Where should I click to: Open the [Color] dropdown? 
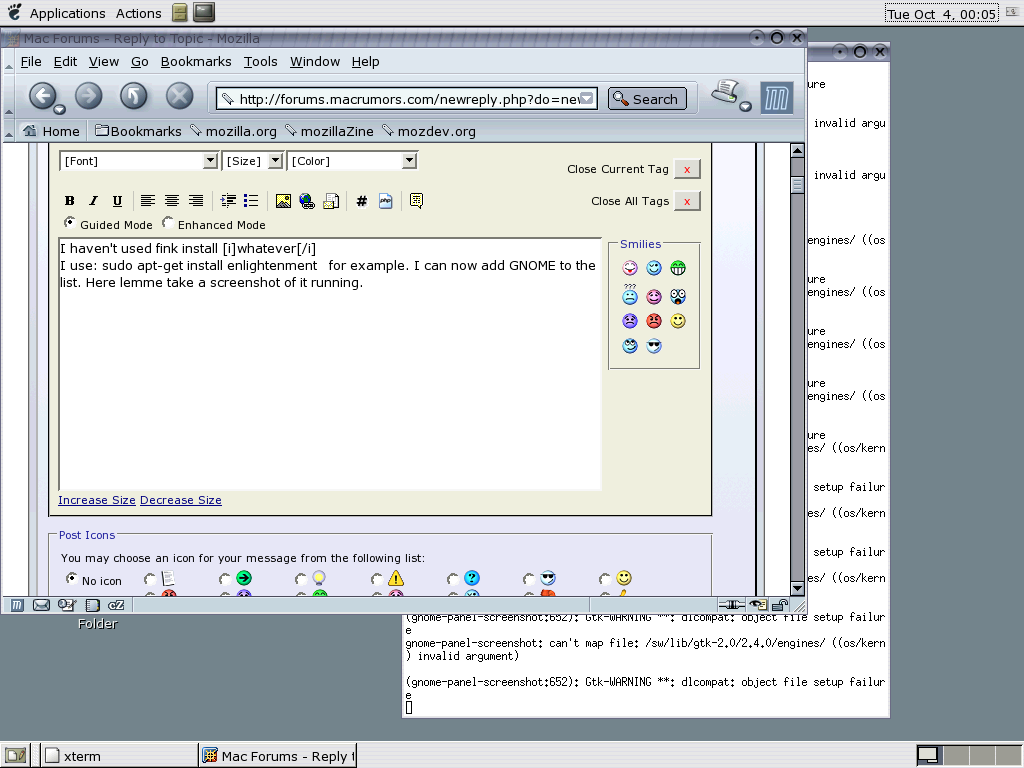click(351, 161)
